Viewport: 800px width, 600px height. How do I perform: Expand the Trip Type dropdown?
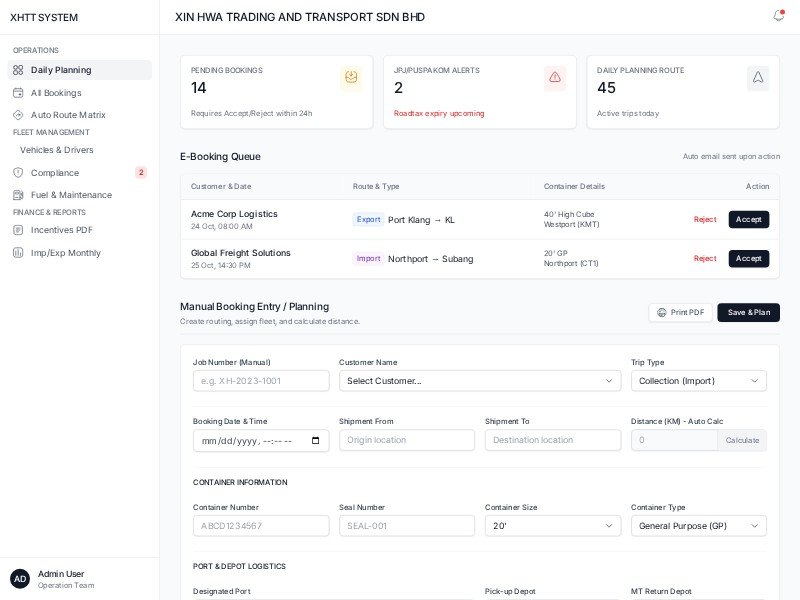[x=698, y=381]
